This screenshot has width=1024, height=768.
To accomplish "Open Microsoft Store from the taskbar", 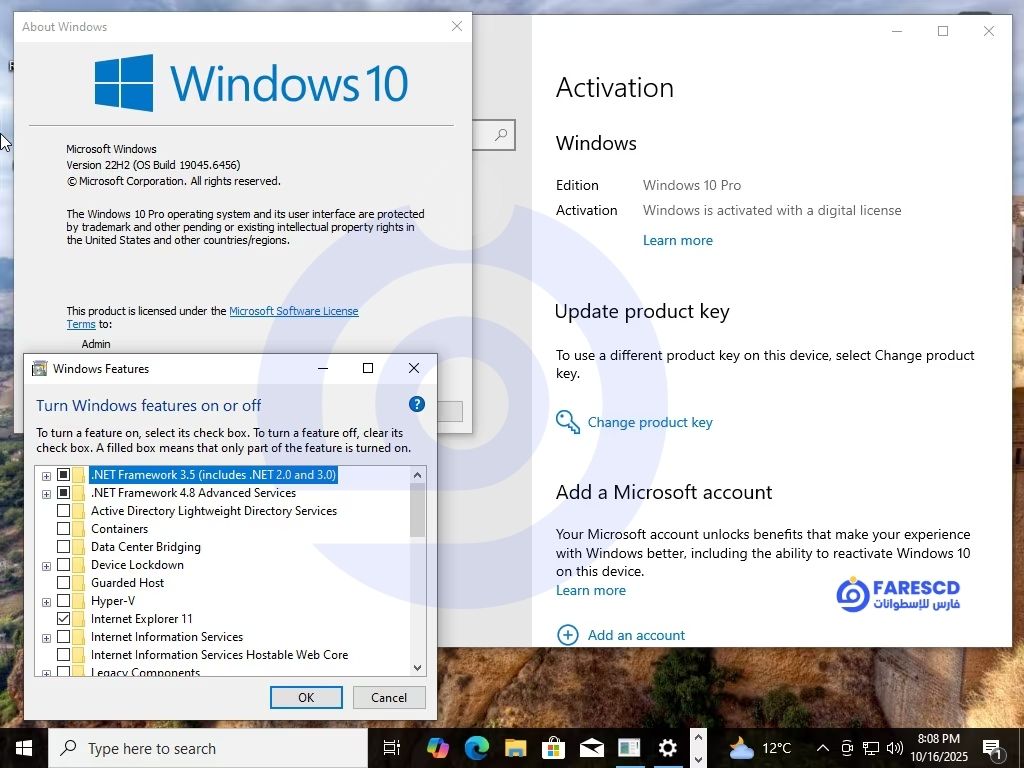I will (x=553, y=748).
